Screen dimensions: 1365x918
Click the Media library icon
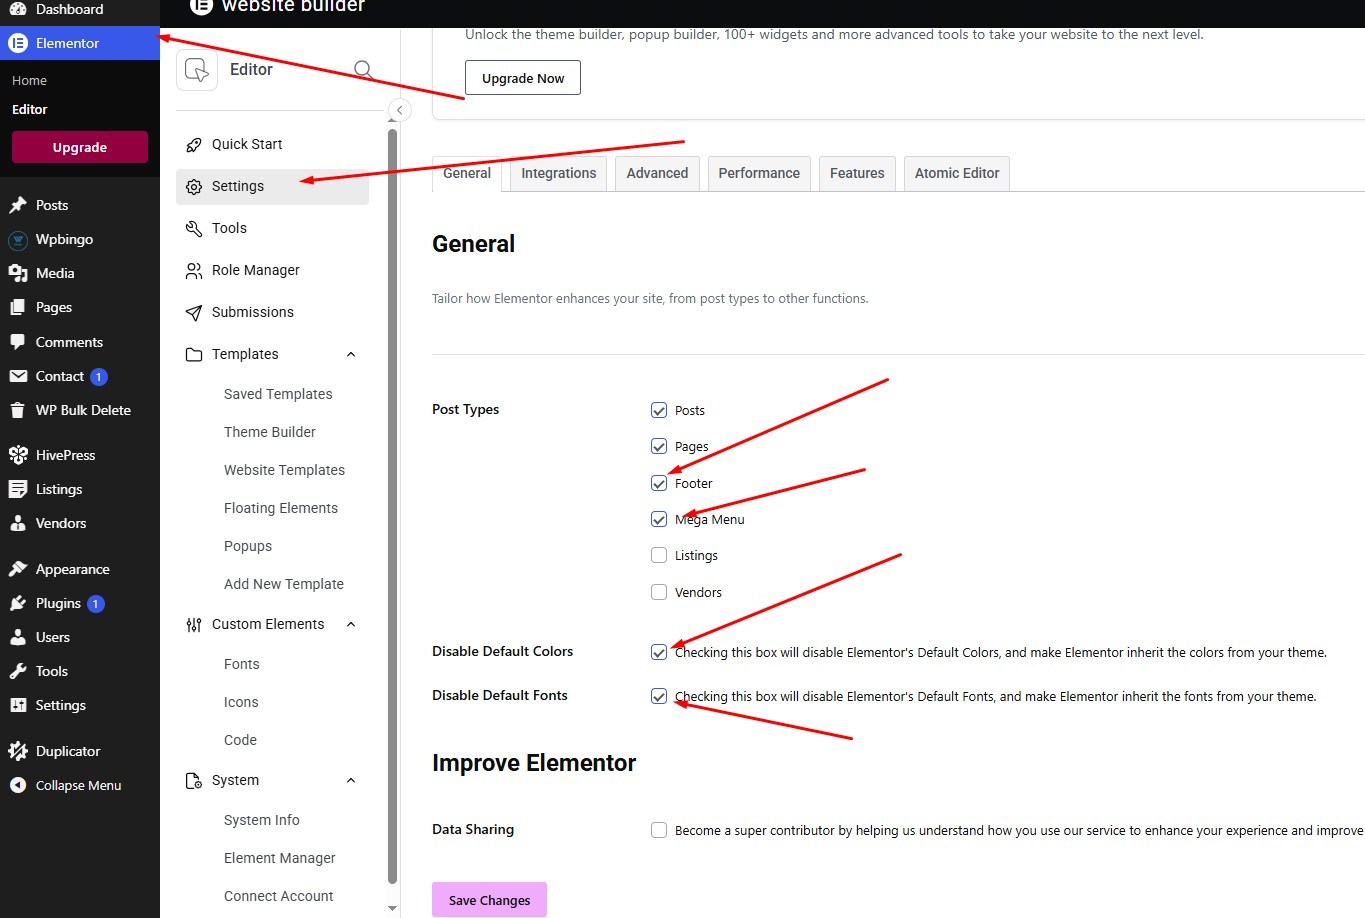click(x=18, y=273)
